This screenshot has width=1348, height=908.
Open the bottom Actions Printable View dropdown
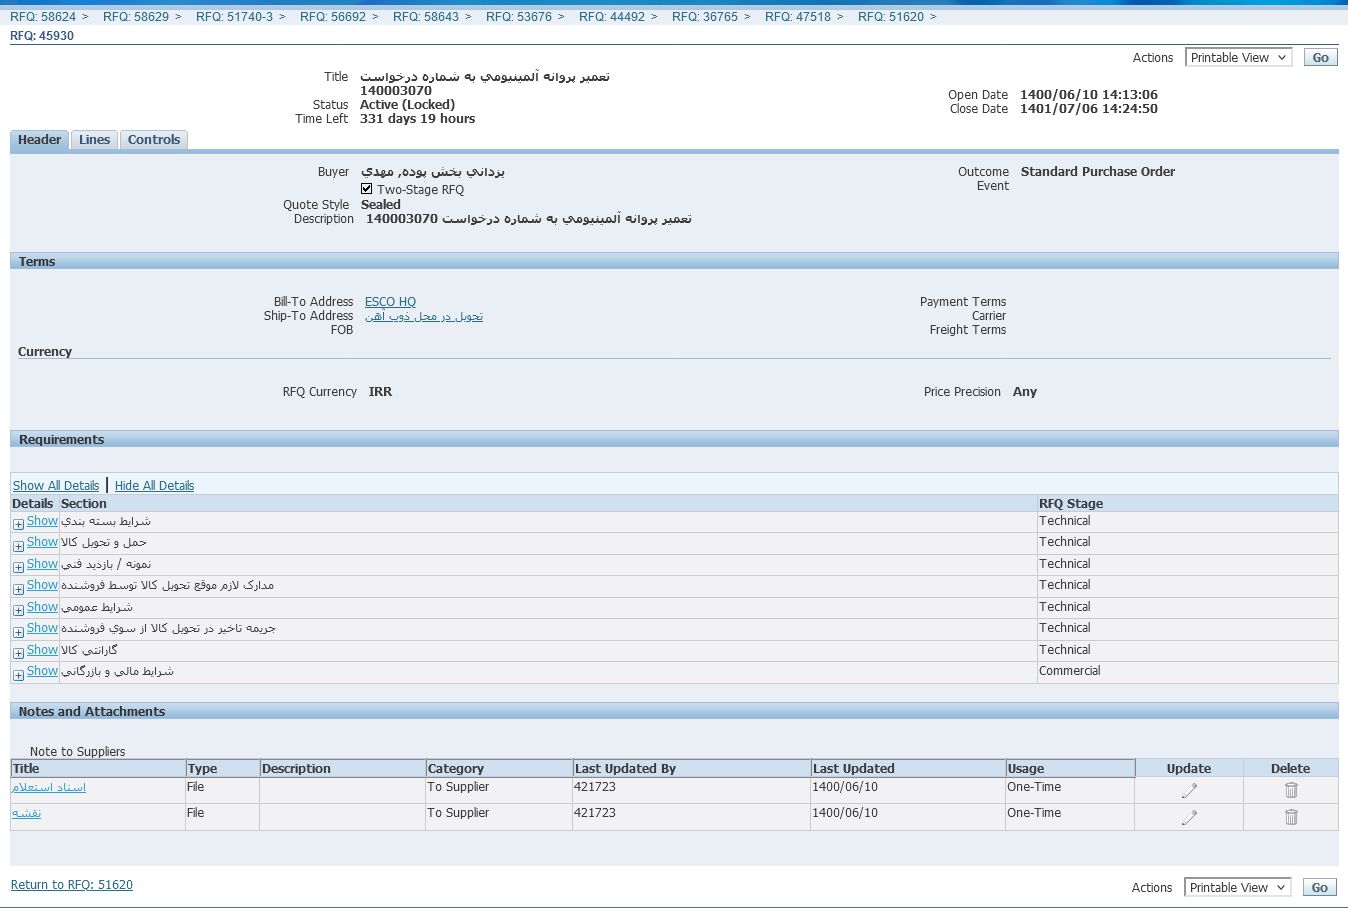pos(1238,888)
